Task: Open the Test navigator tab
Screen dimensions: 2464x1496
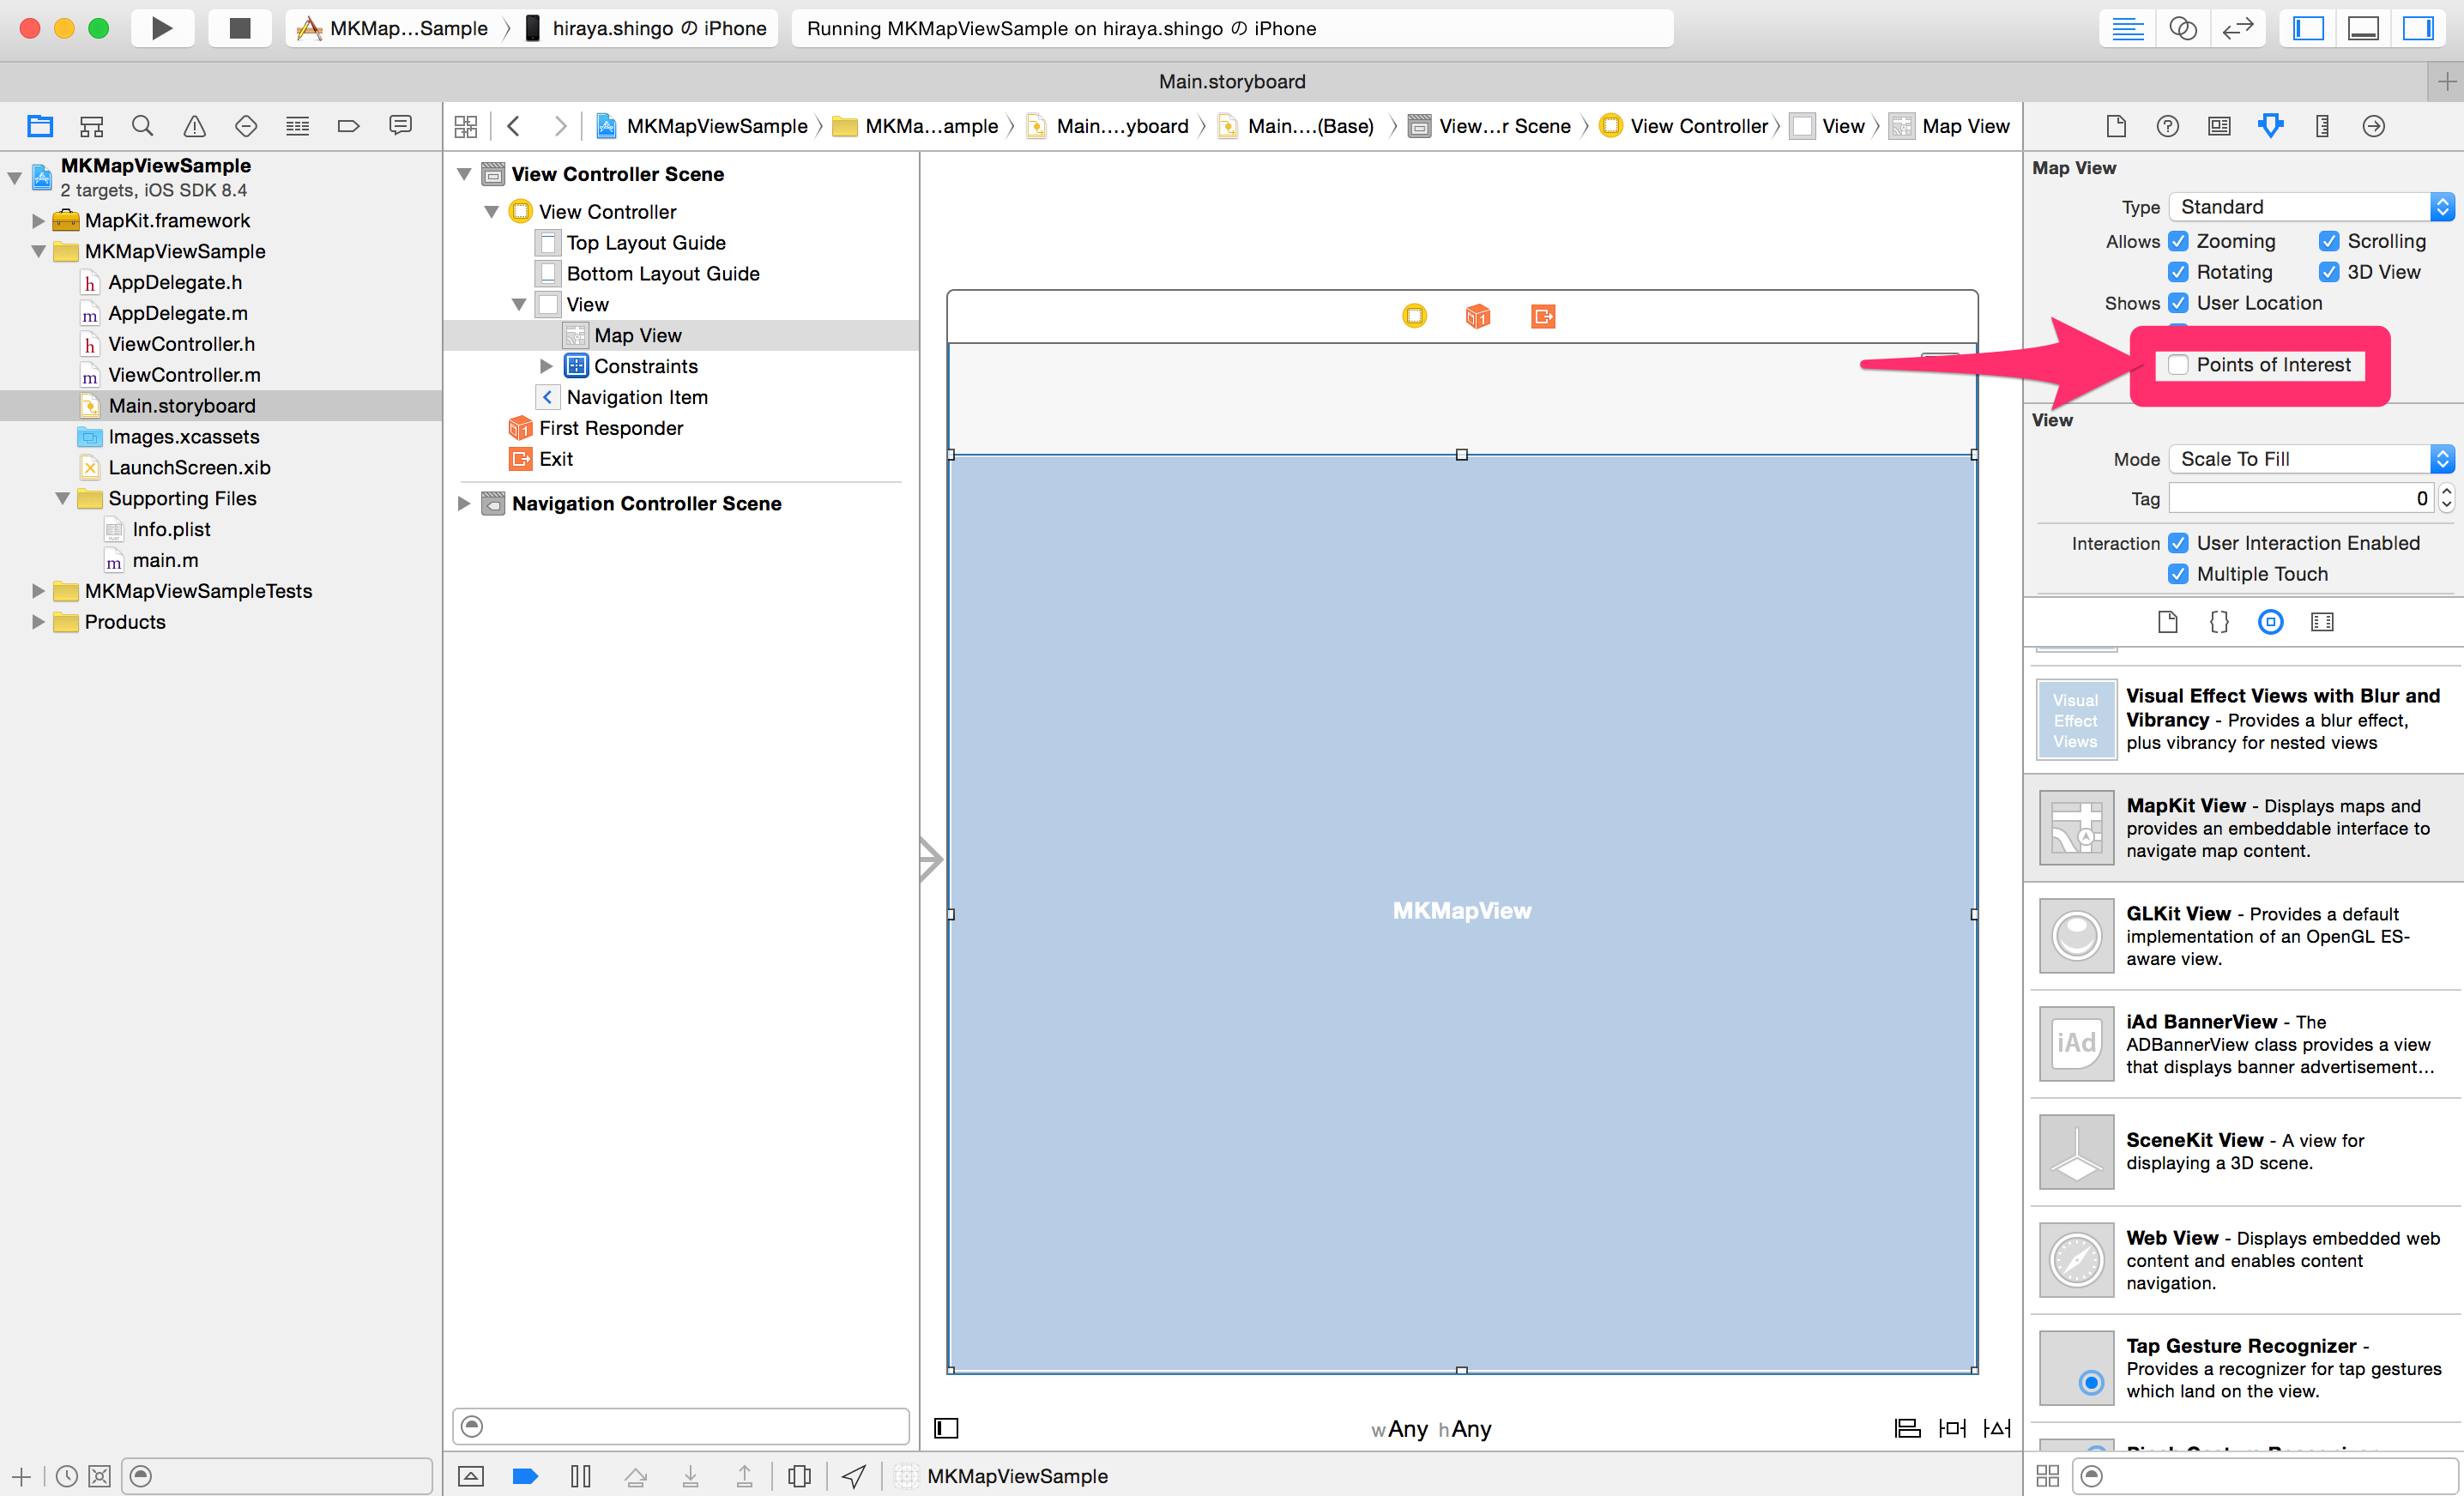Action: pos(246,126)
